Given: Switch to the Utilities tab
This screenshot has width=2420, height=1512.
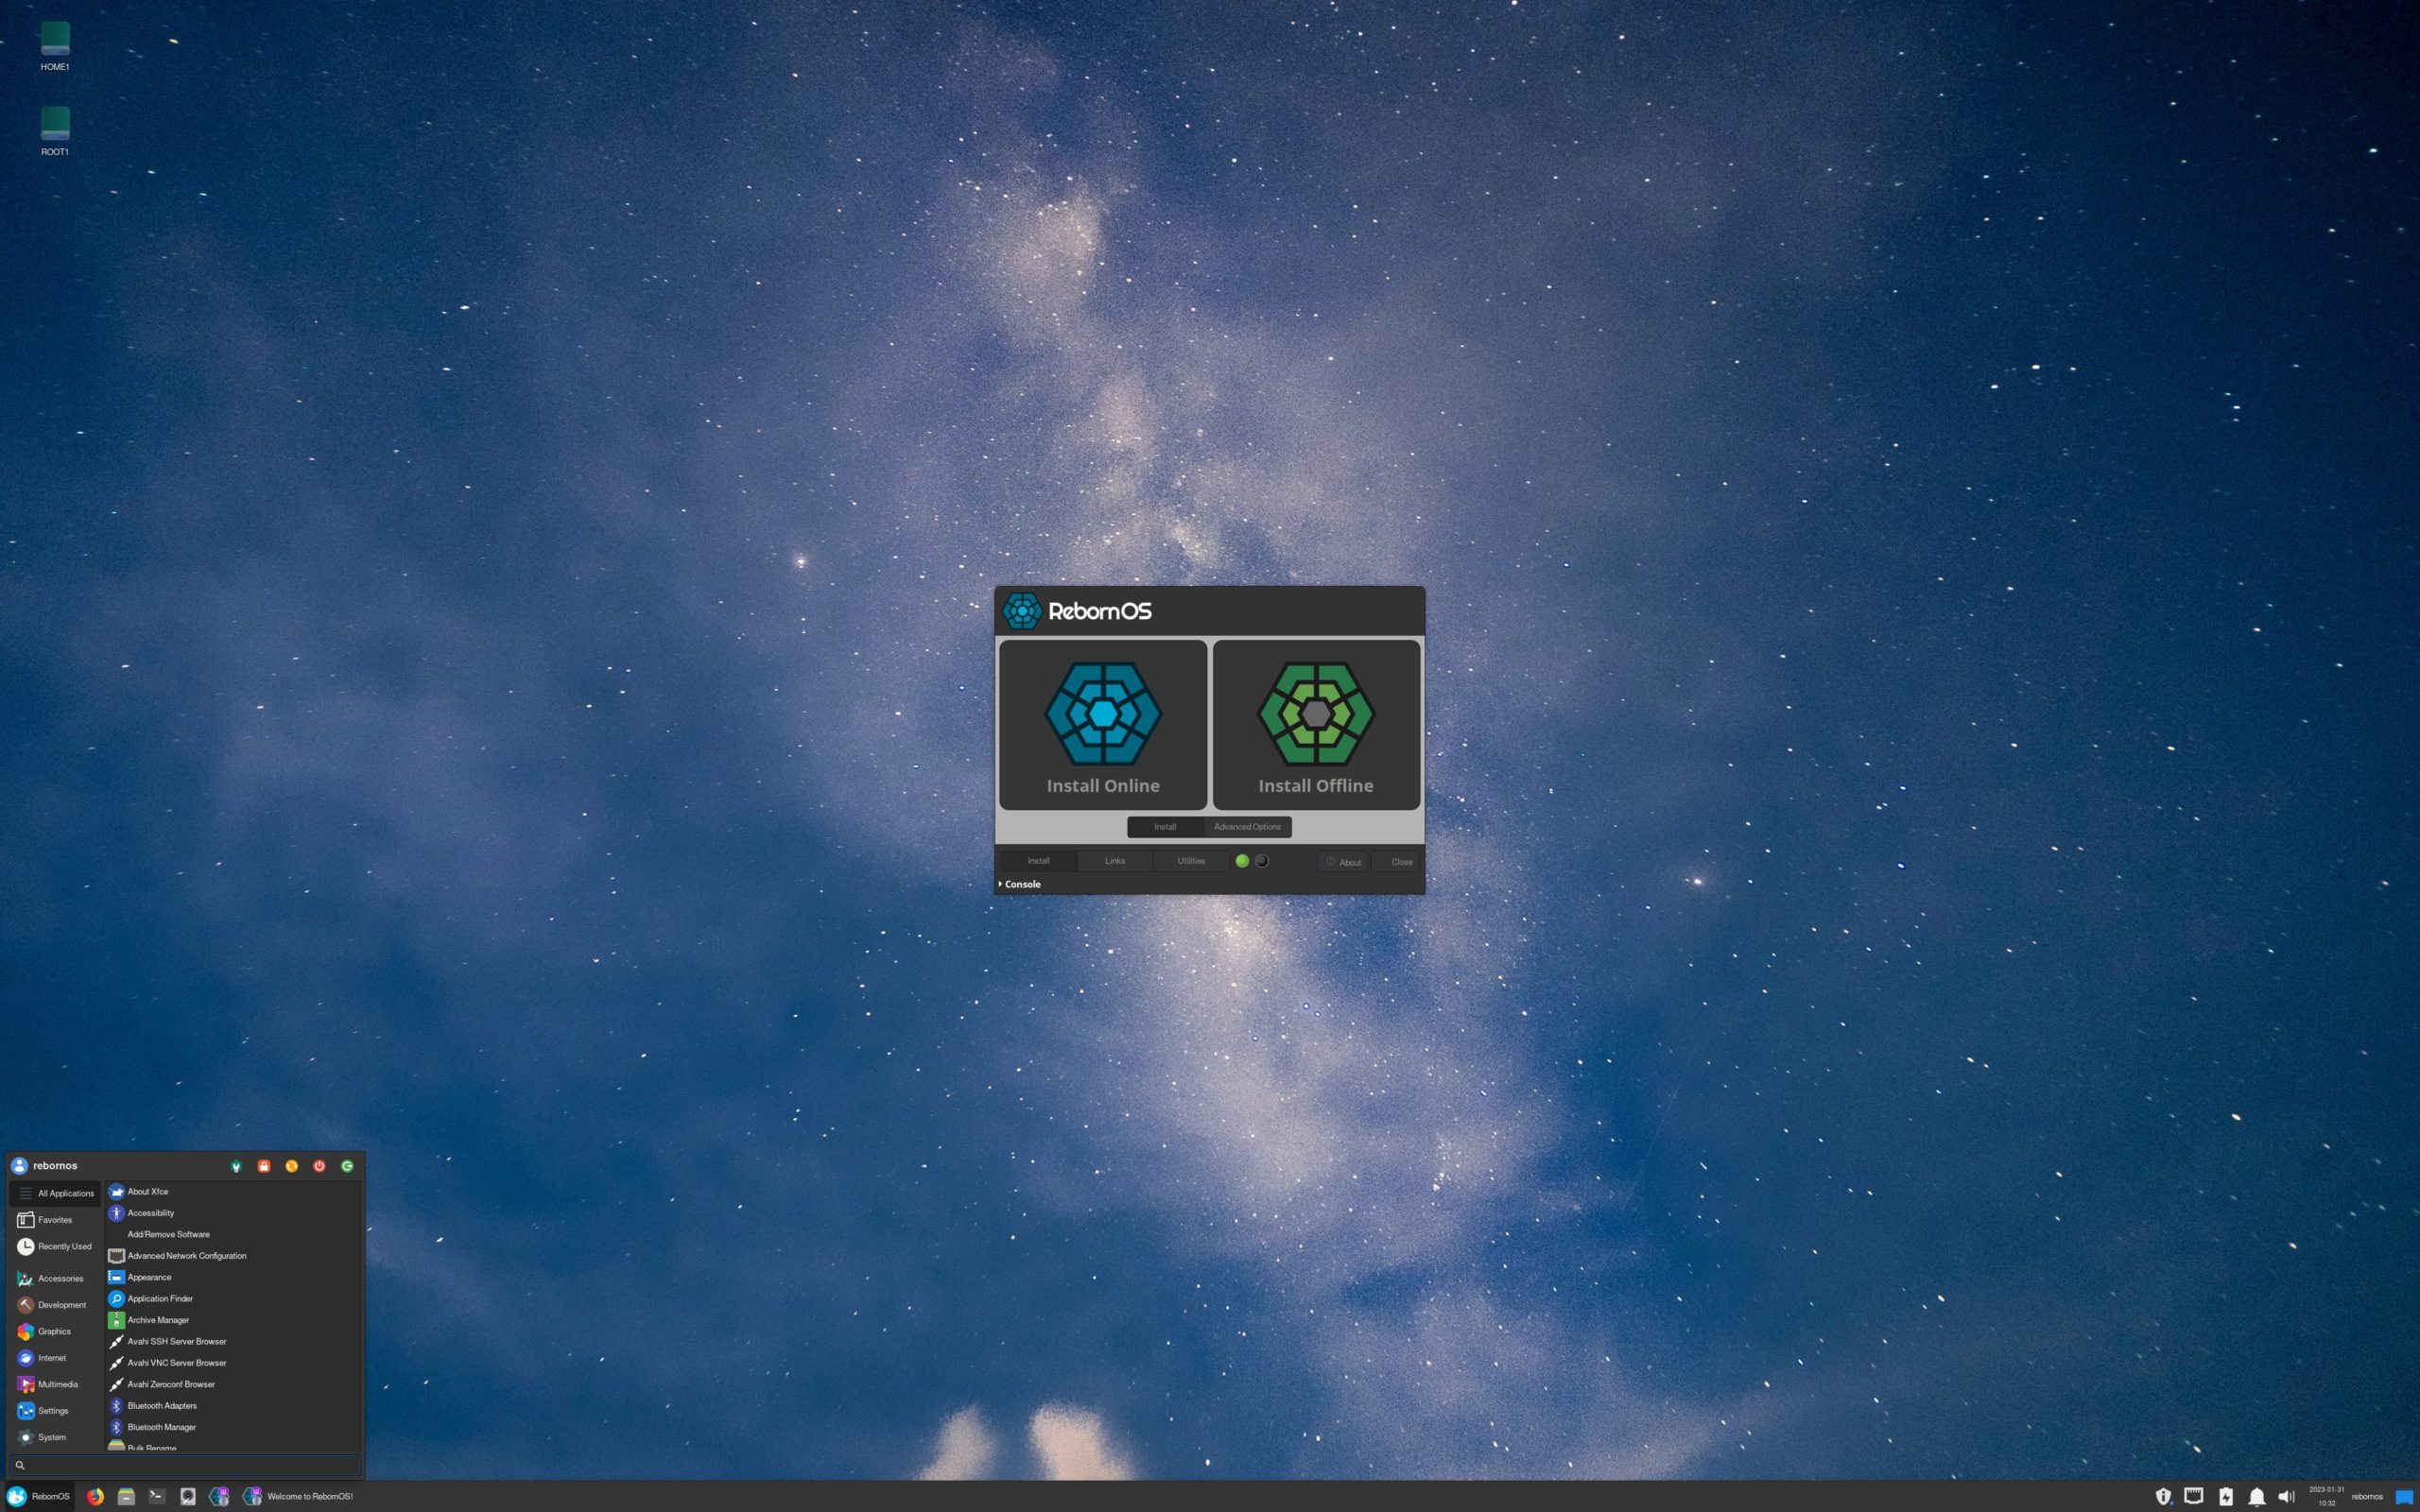Looking at the screenshot, I should [x=1190, y=861].
